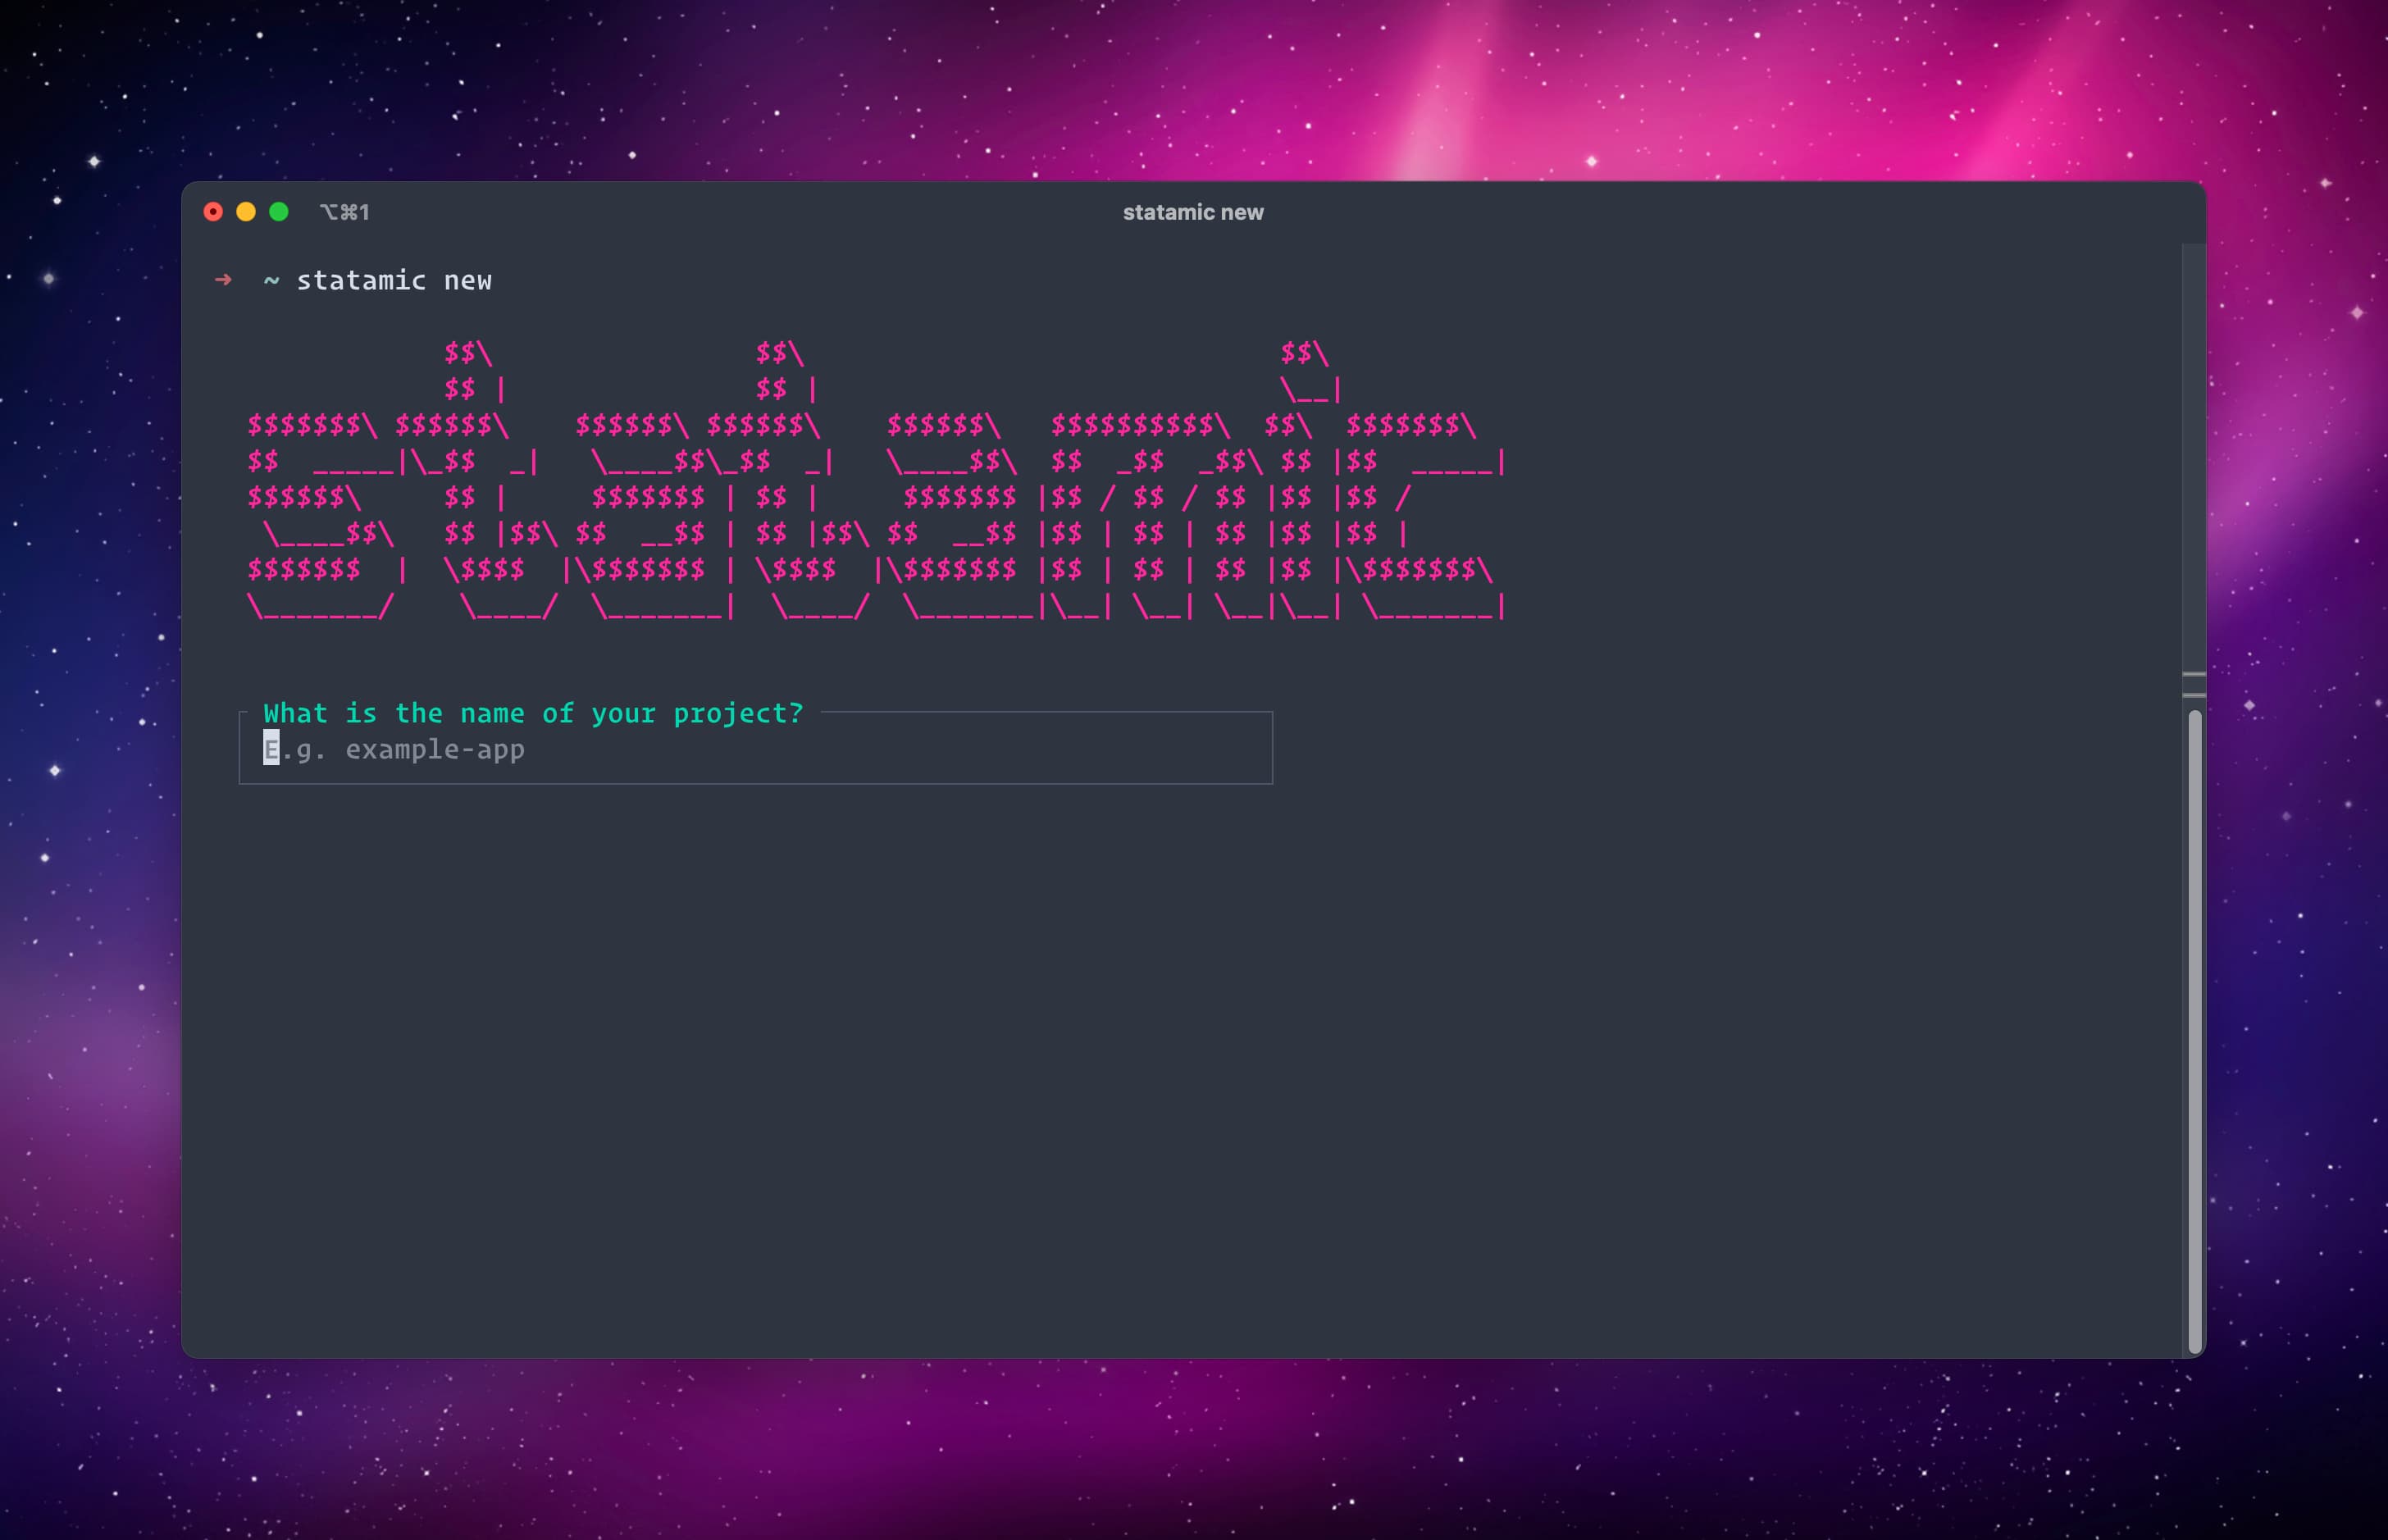Click the ⌥⌘1 tab shortcut label
The height and width of the screenshot is (1540, 2388).
[x=345, y=212]
